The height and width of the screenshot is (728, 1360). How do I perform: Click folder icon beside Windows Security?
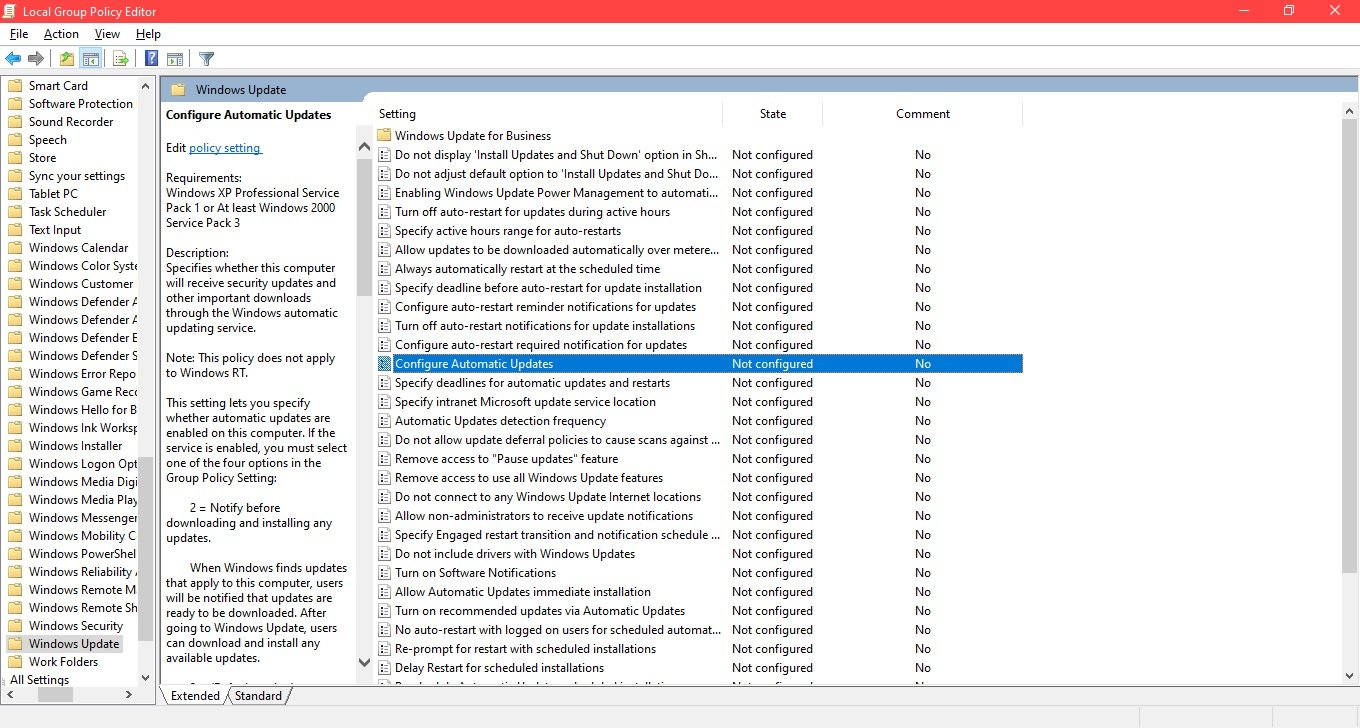15,626
